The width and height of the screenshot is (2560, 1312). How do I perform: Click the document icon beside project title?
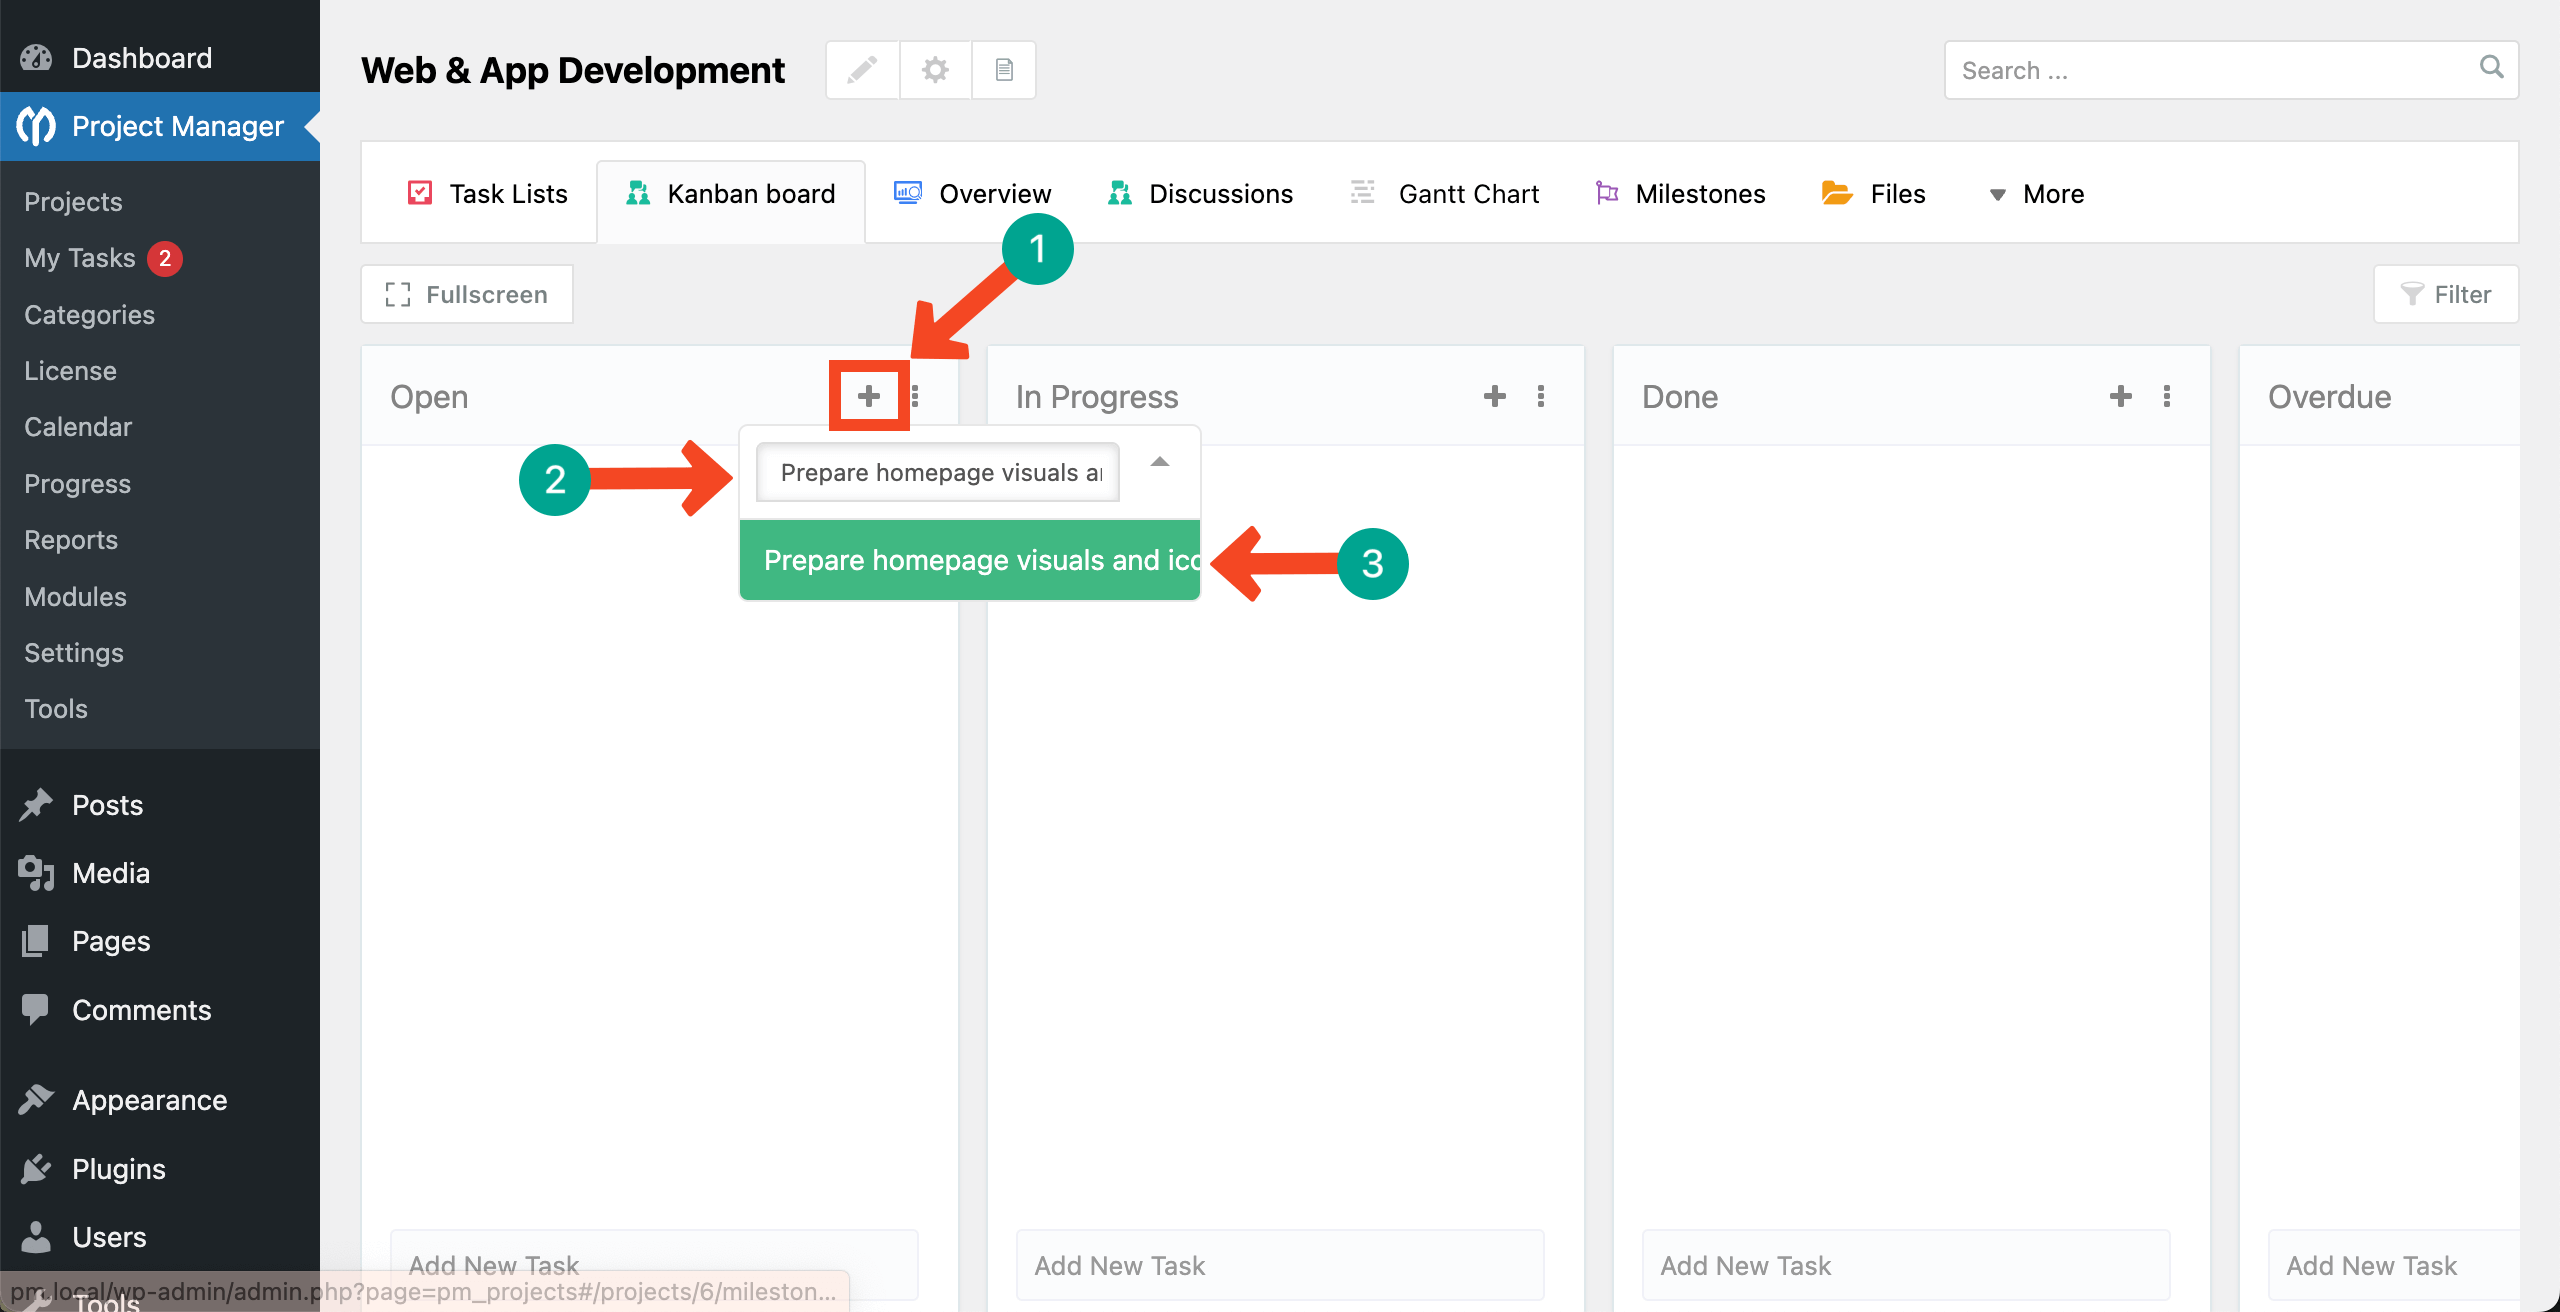click(1004, 70)
